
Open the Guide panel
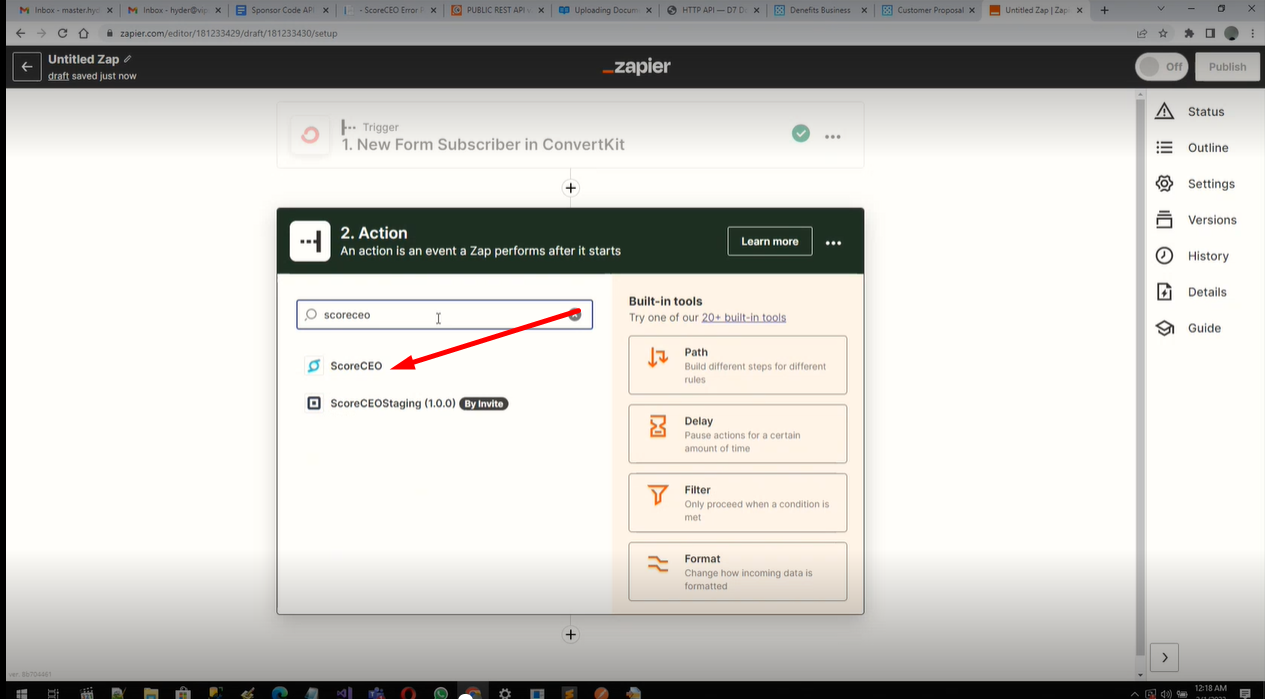point(1188,328)
